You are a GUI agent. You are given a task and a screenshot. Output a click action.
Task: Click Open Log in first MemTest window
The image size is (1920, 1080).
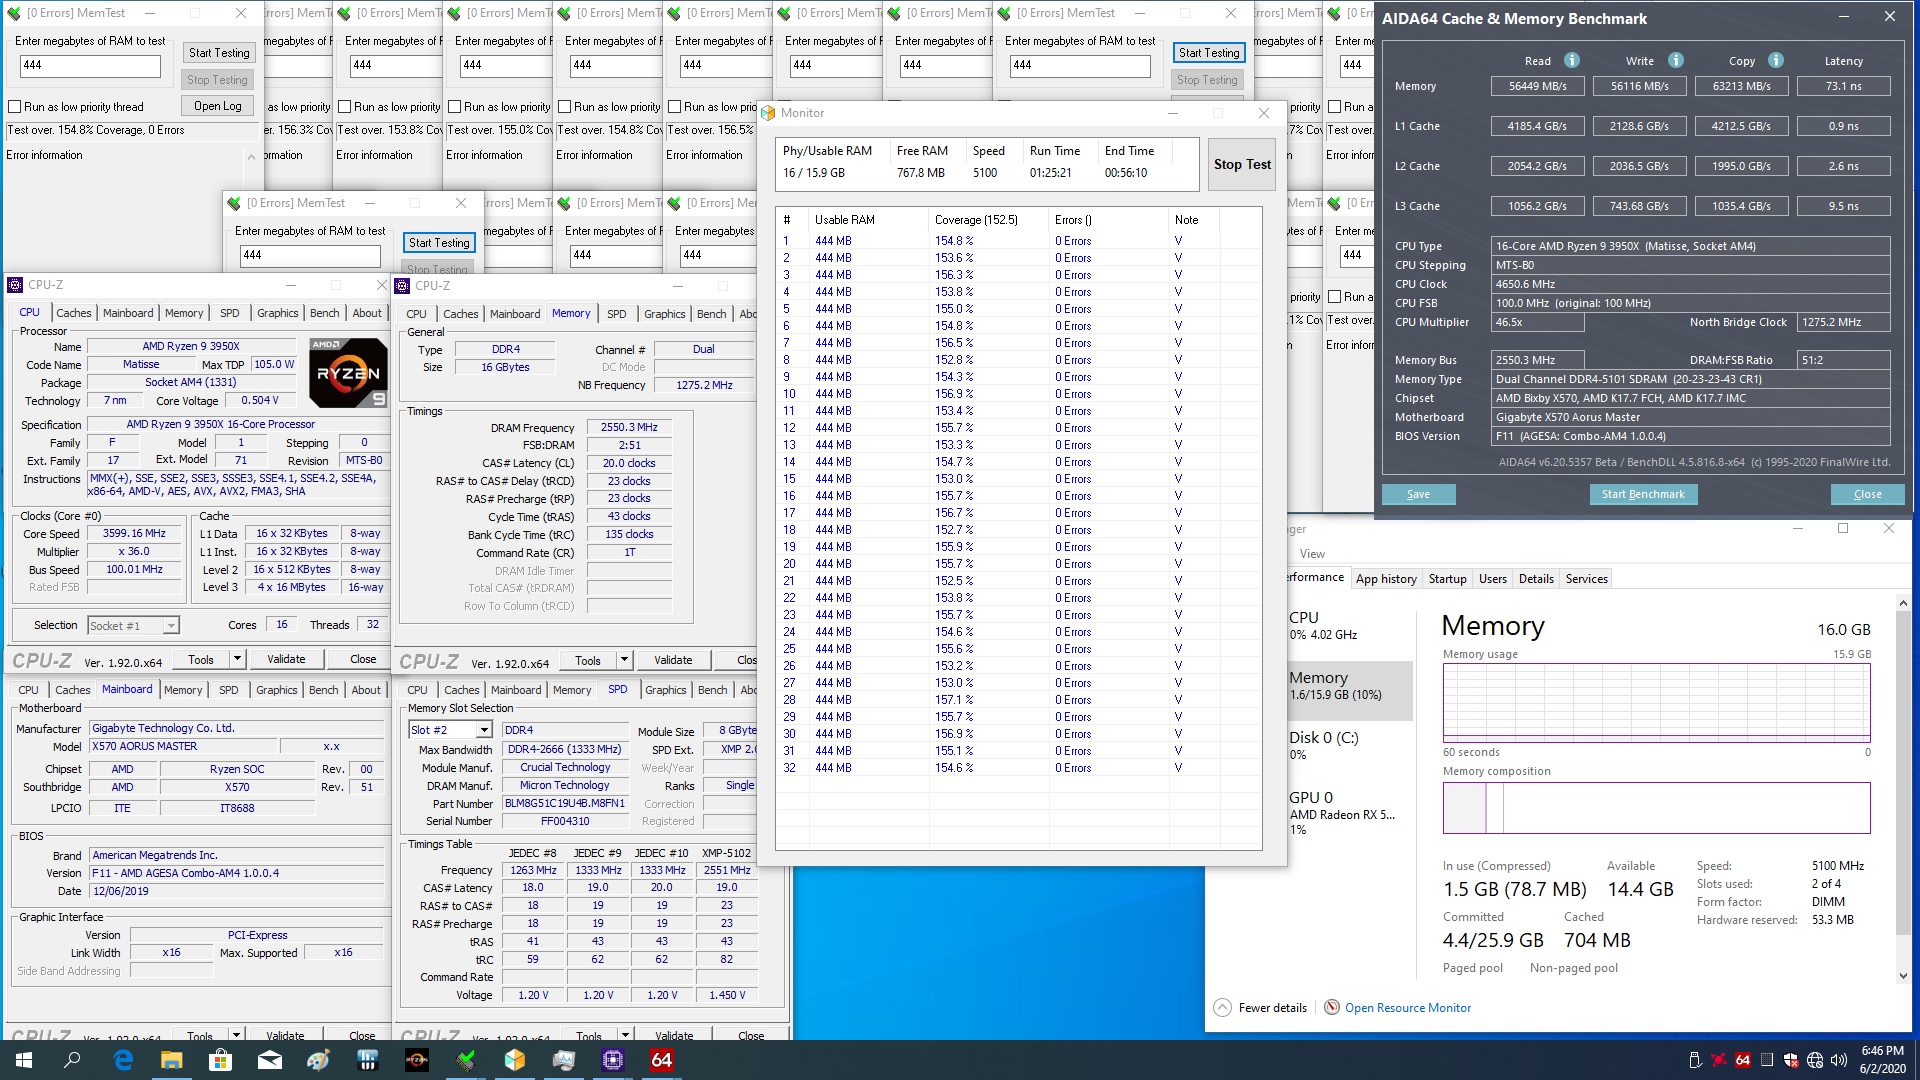(x=217, y=106)
